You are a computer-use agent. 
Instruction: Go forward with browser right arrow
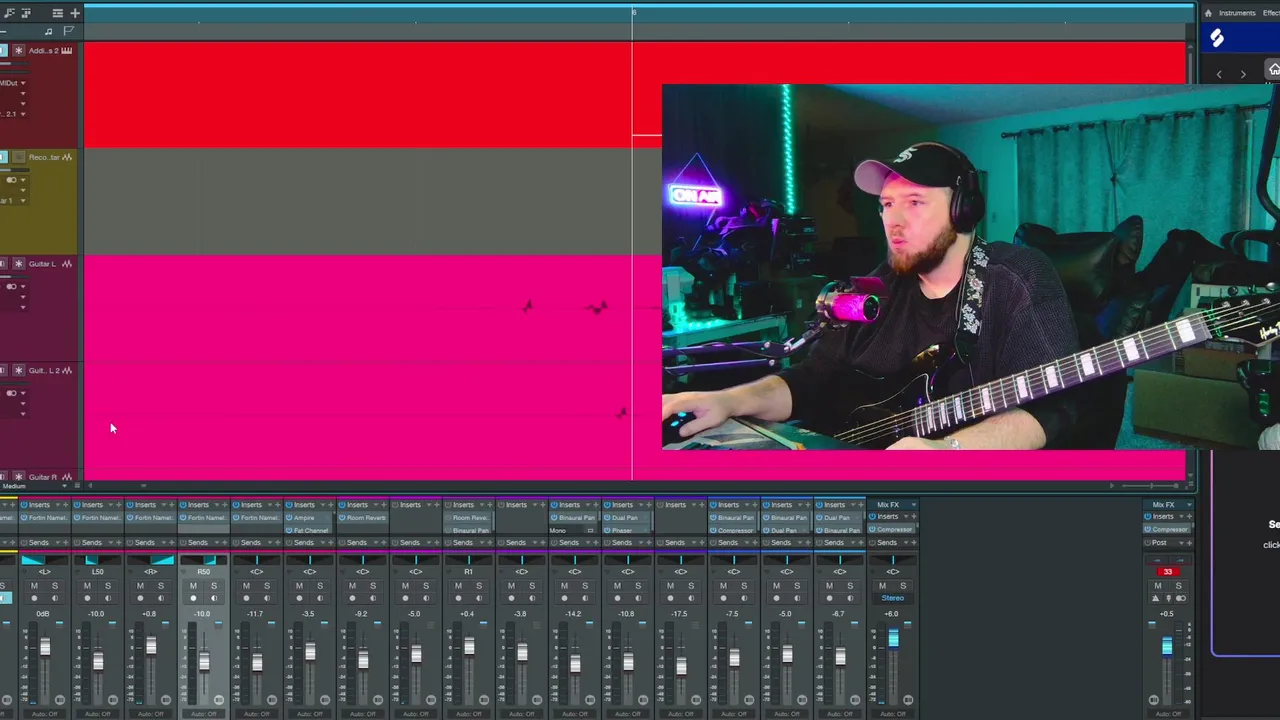1243,74
